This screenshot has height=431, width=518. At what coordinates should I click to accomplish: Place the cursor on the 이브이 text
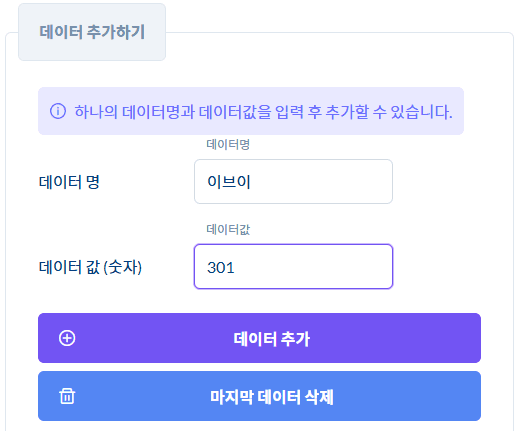pyautogui.click(x=229, y=182)
